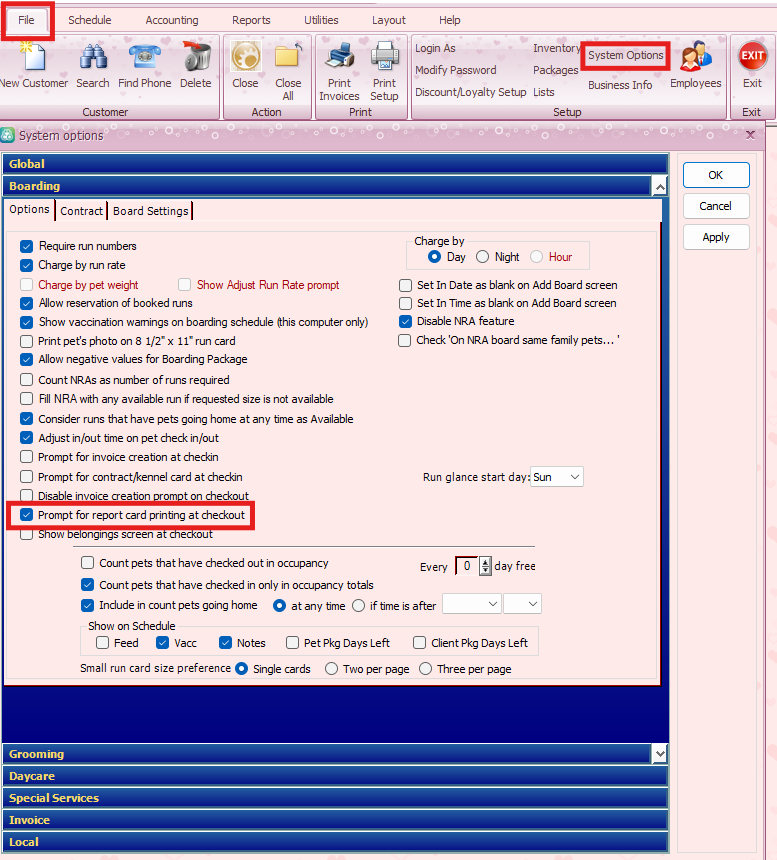
Task: Expand the Grooming section arrow
Action: coord(660,754)
